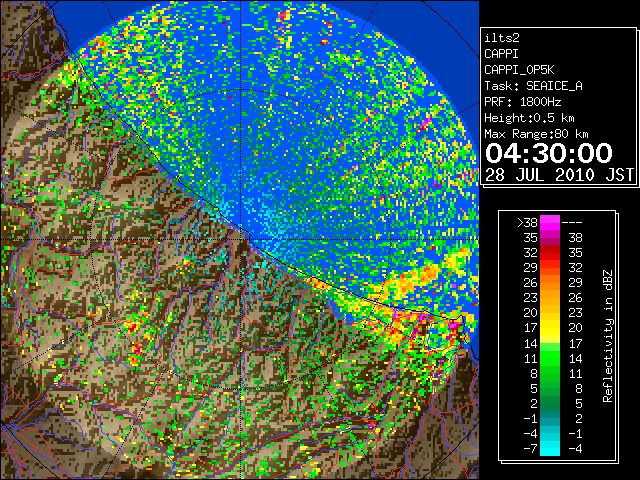Click the 'Reflectivity in dBZ' axis label

tap(608, 336)
